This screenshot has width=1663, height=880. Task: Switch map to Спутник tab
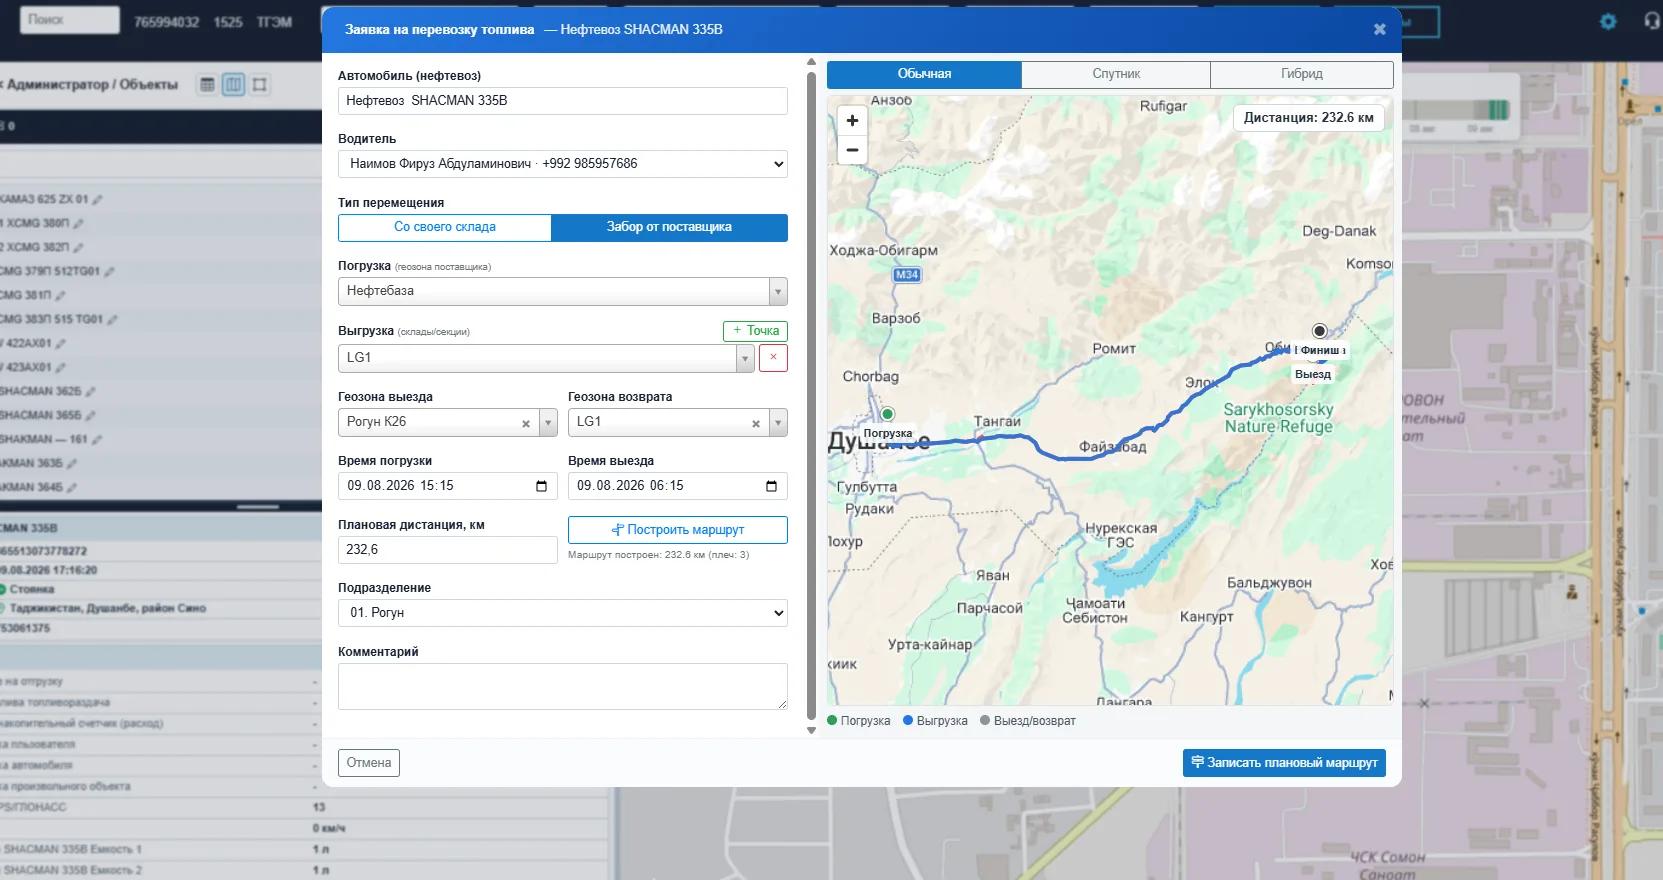(1116, 74)
